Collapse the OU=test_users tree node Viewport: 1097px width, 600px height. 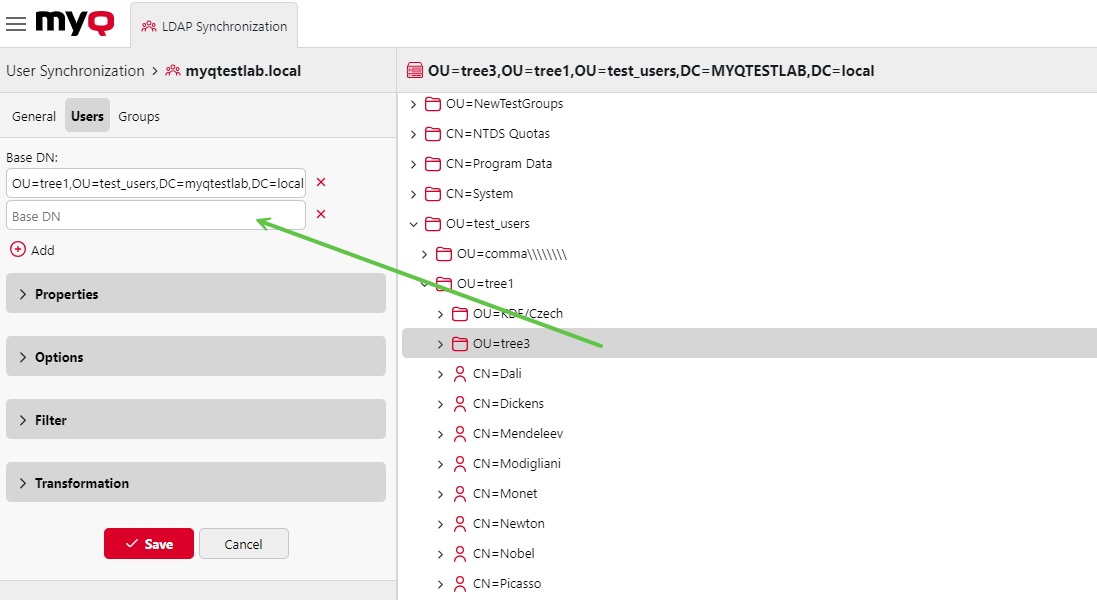coord(414,224)
